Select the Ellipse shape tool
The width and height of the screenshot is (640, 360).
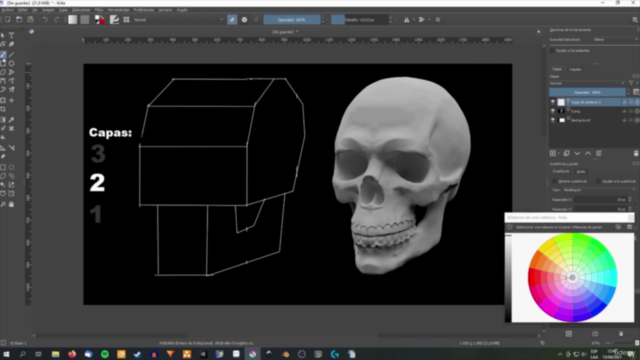tap(11, 63)
